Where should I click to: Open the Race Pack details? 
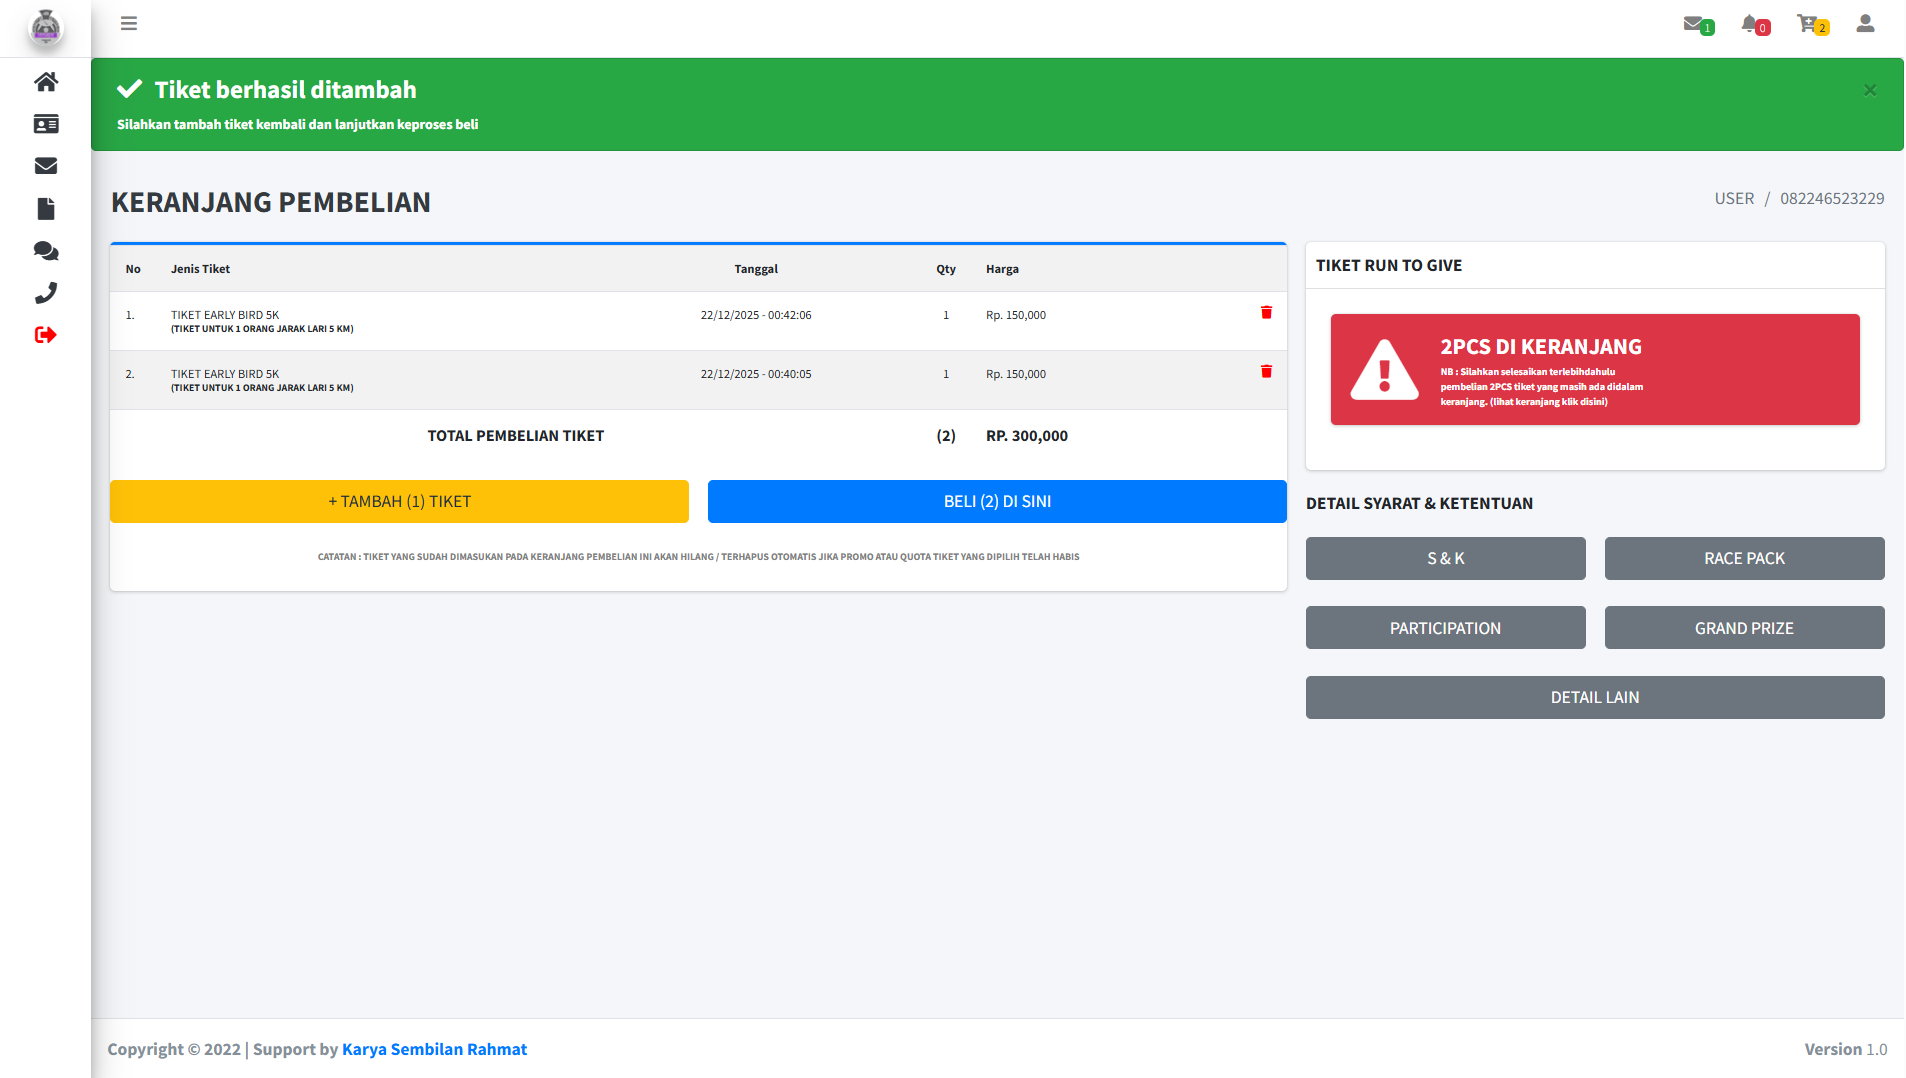[1743, 559]
